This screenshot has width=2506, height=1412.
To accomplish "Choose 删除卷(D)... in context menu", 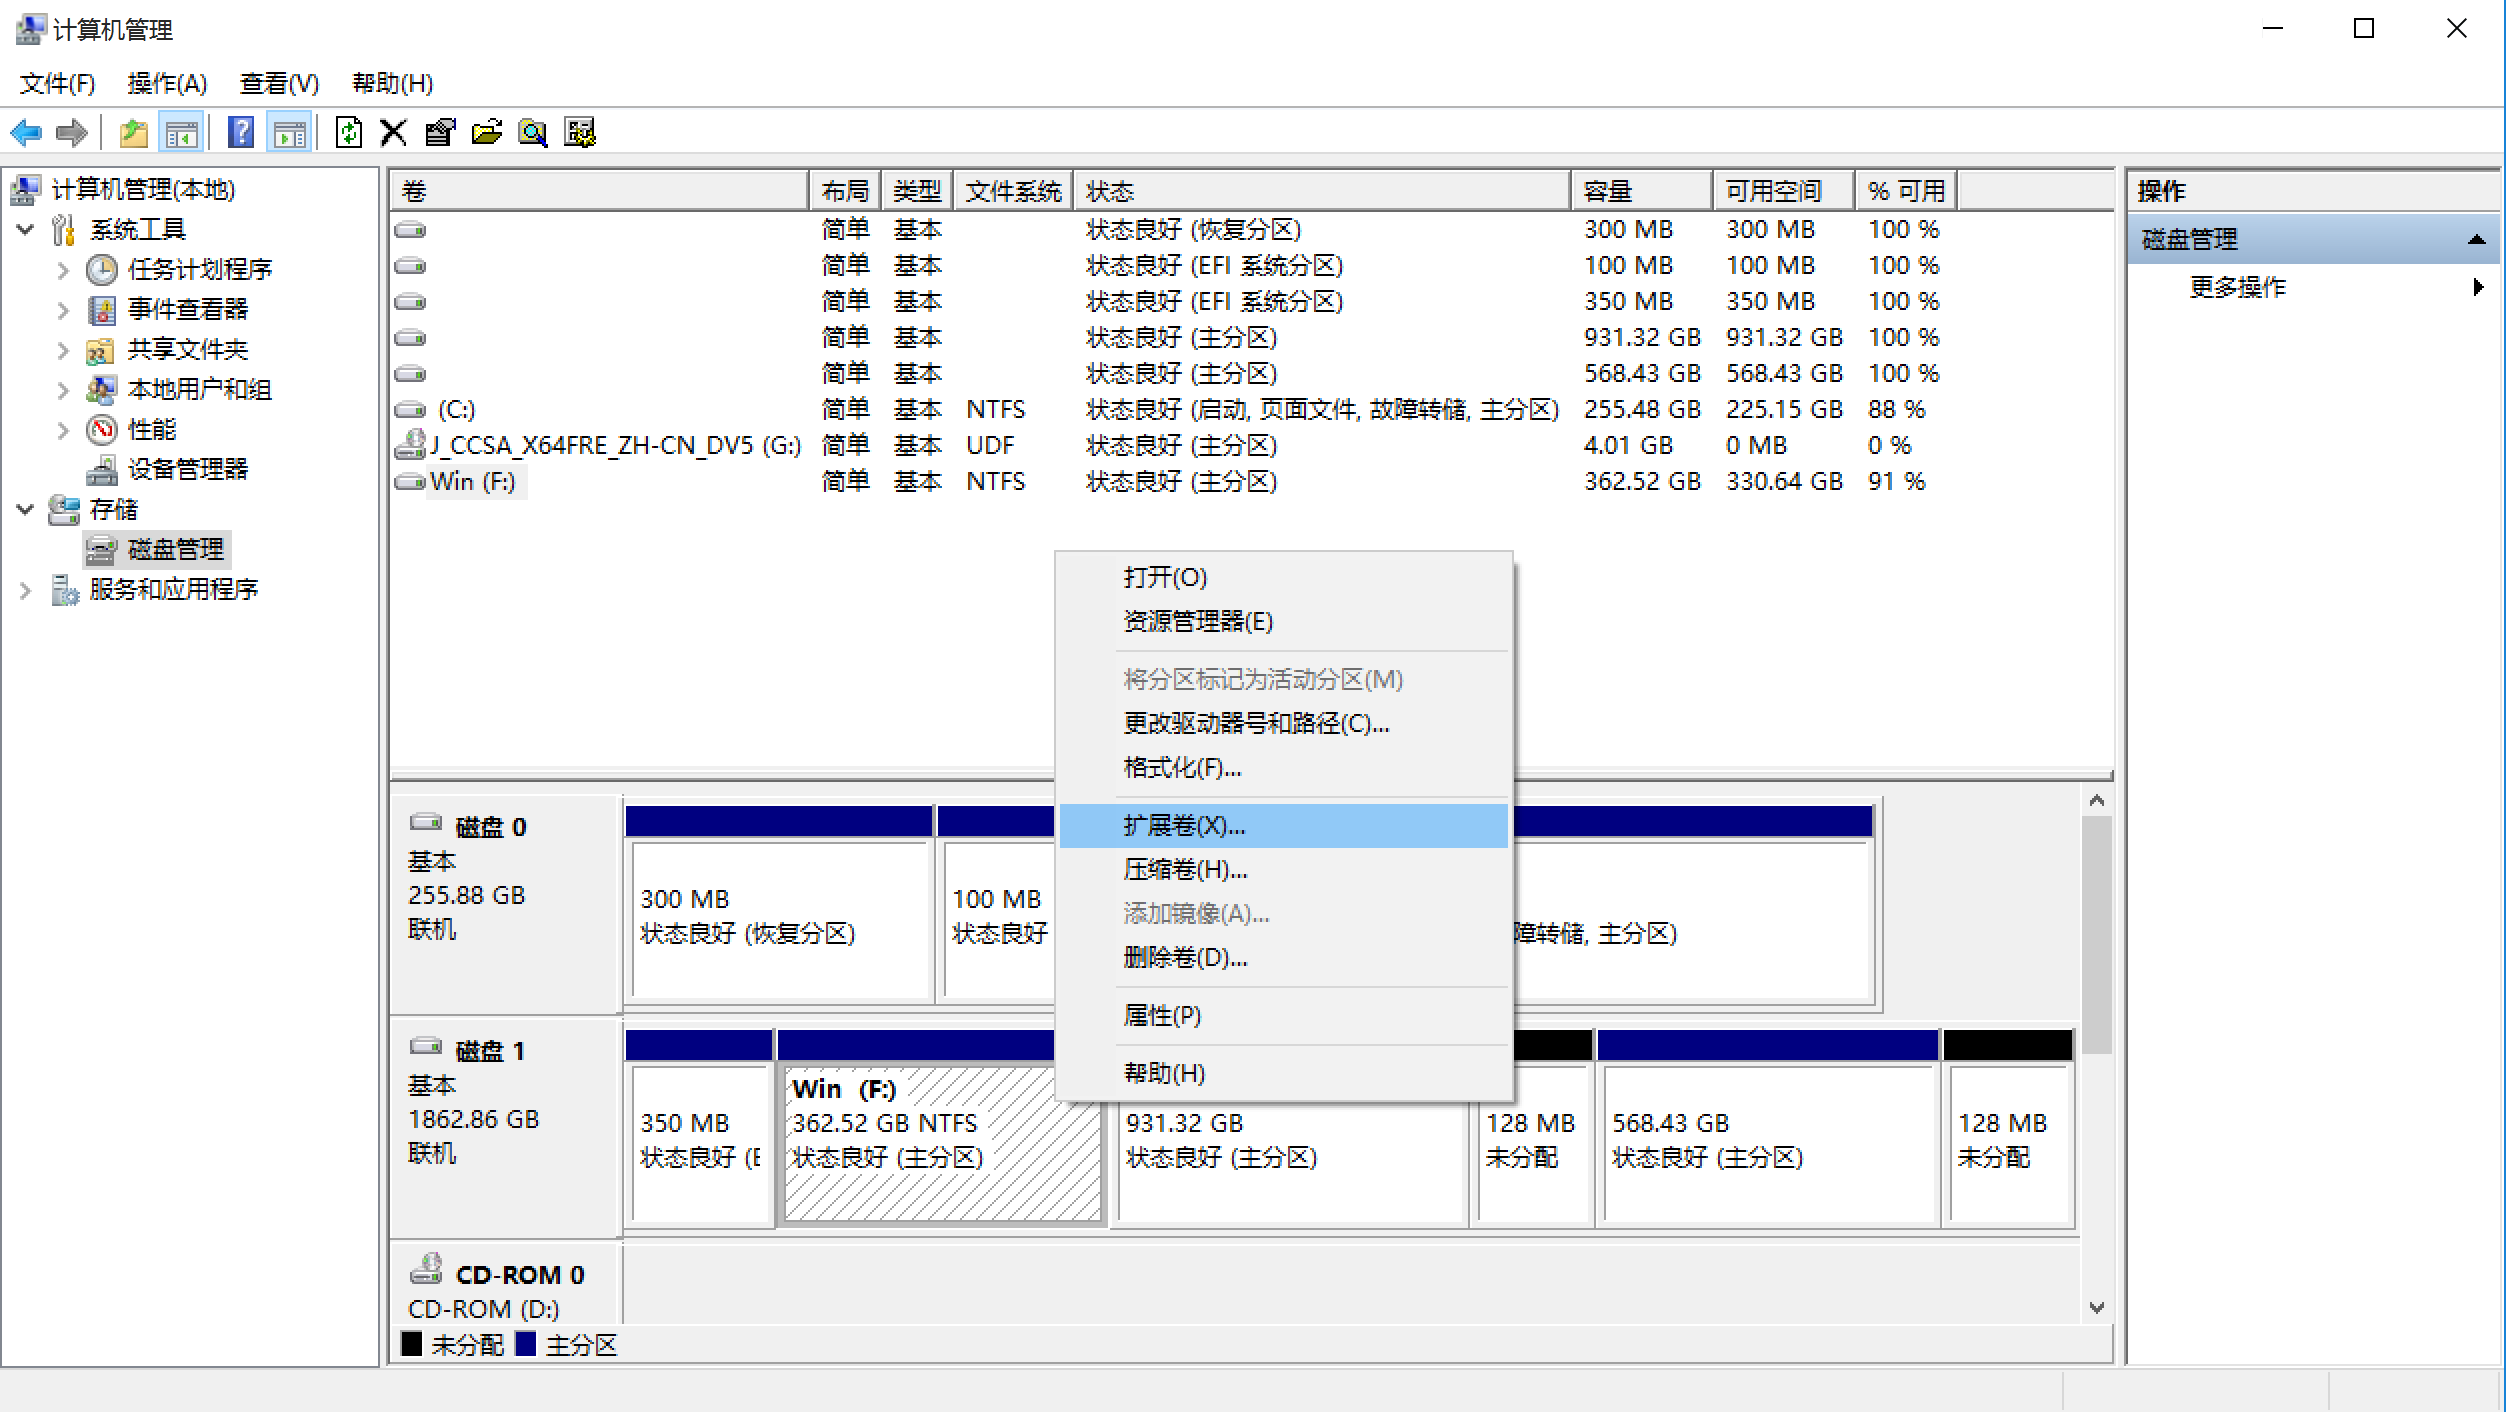I will (1283, 957).
